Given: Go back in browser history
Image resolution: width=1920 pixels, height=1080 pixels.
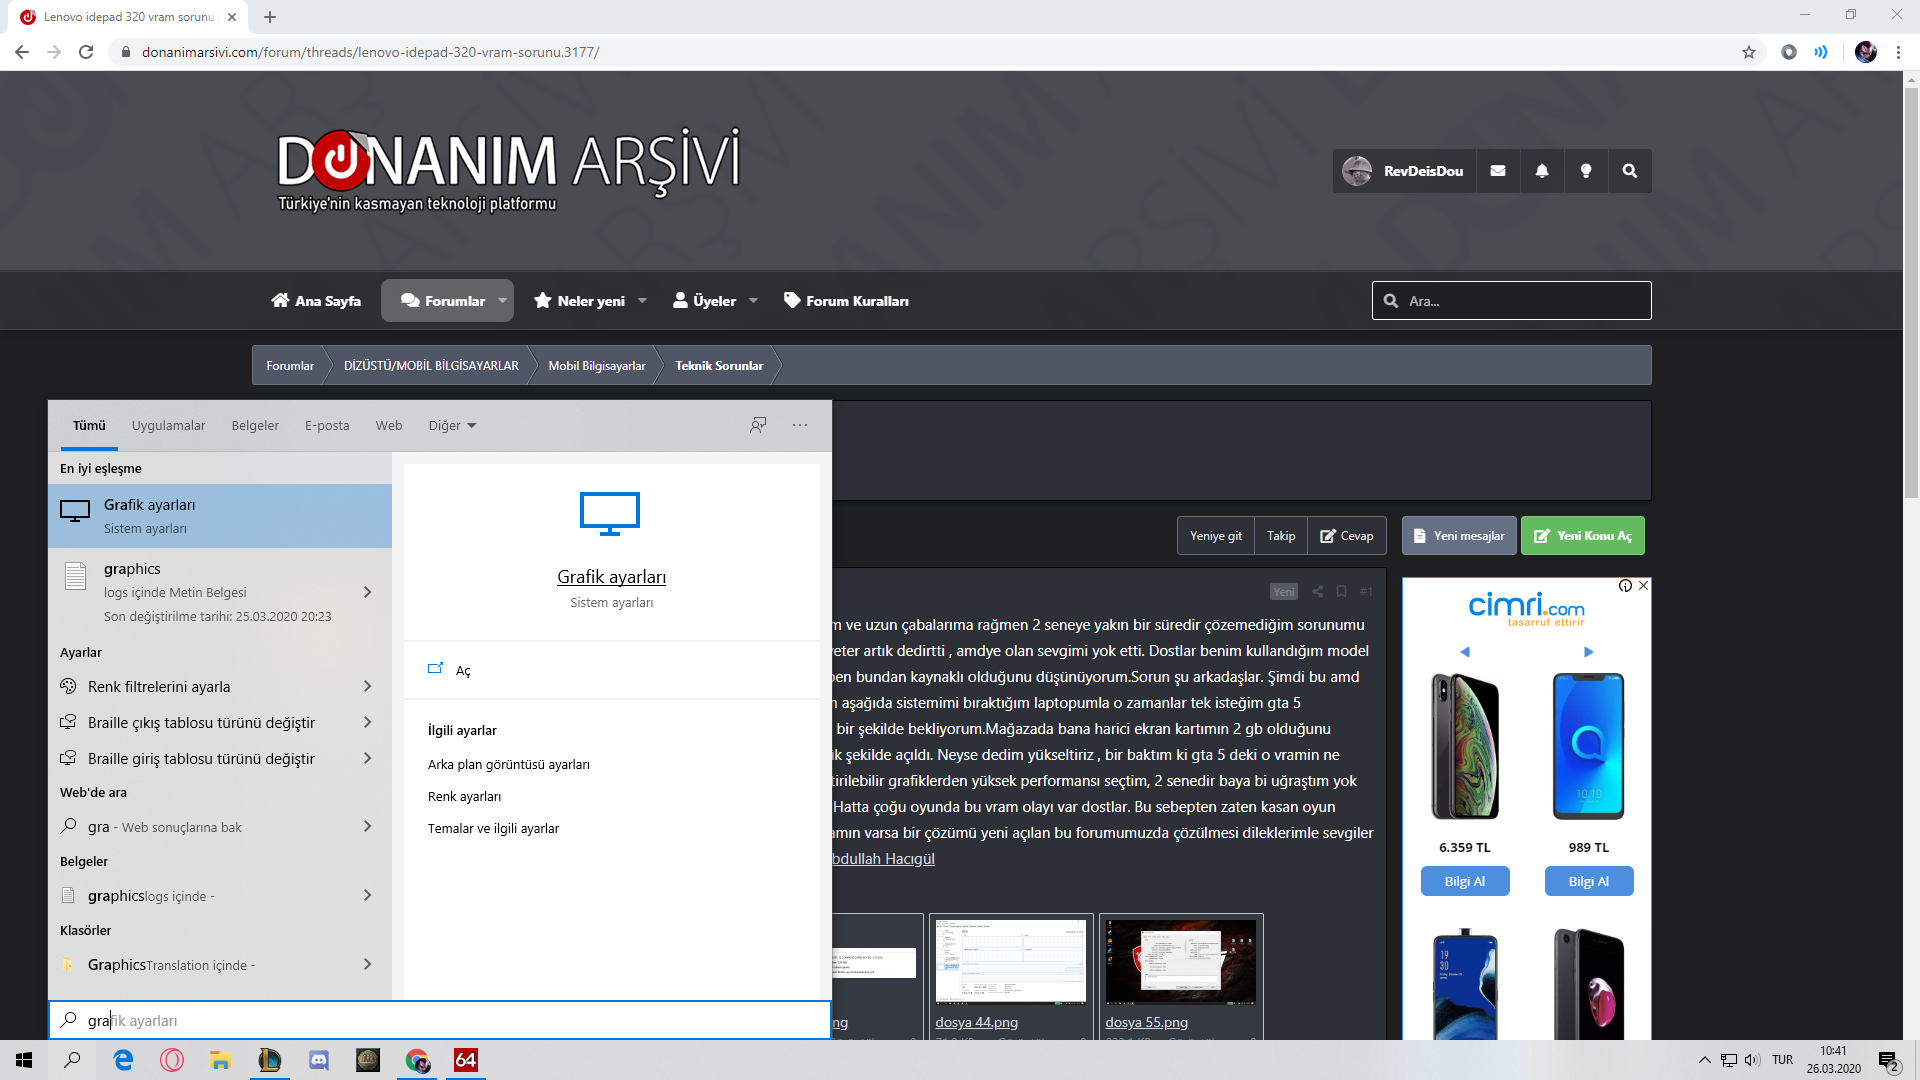Looking at the screenshot, I should (x=22, y=52).
